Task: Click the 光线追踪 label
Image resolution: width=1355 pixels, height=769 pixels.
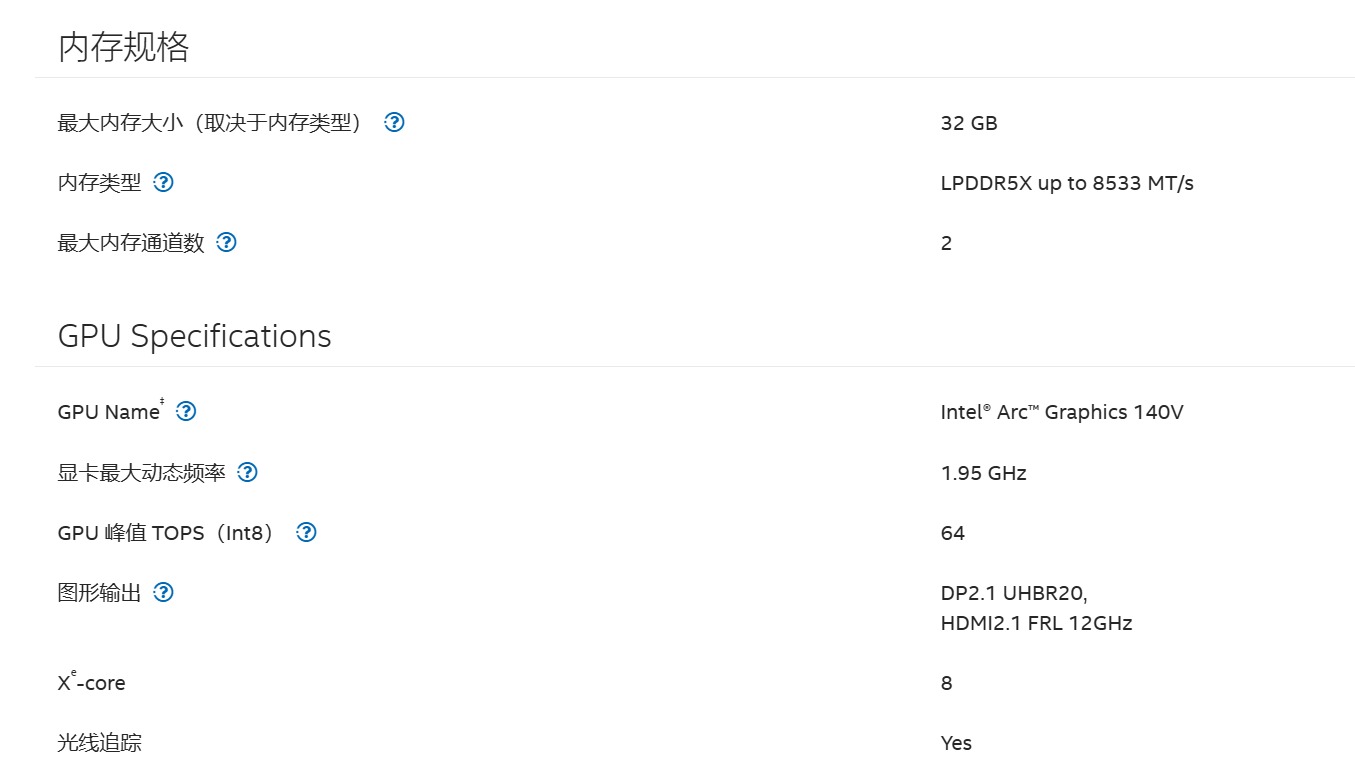Action: [x=99, y=744]
